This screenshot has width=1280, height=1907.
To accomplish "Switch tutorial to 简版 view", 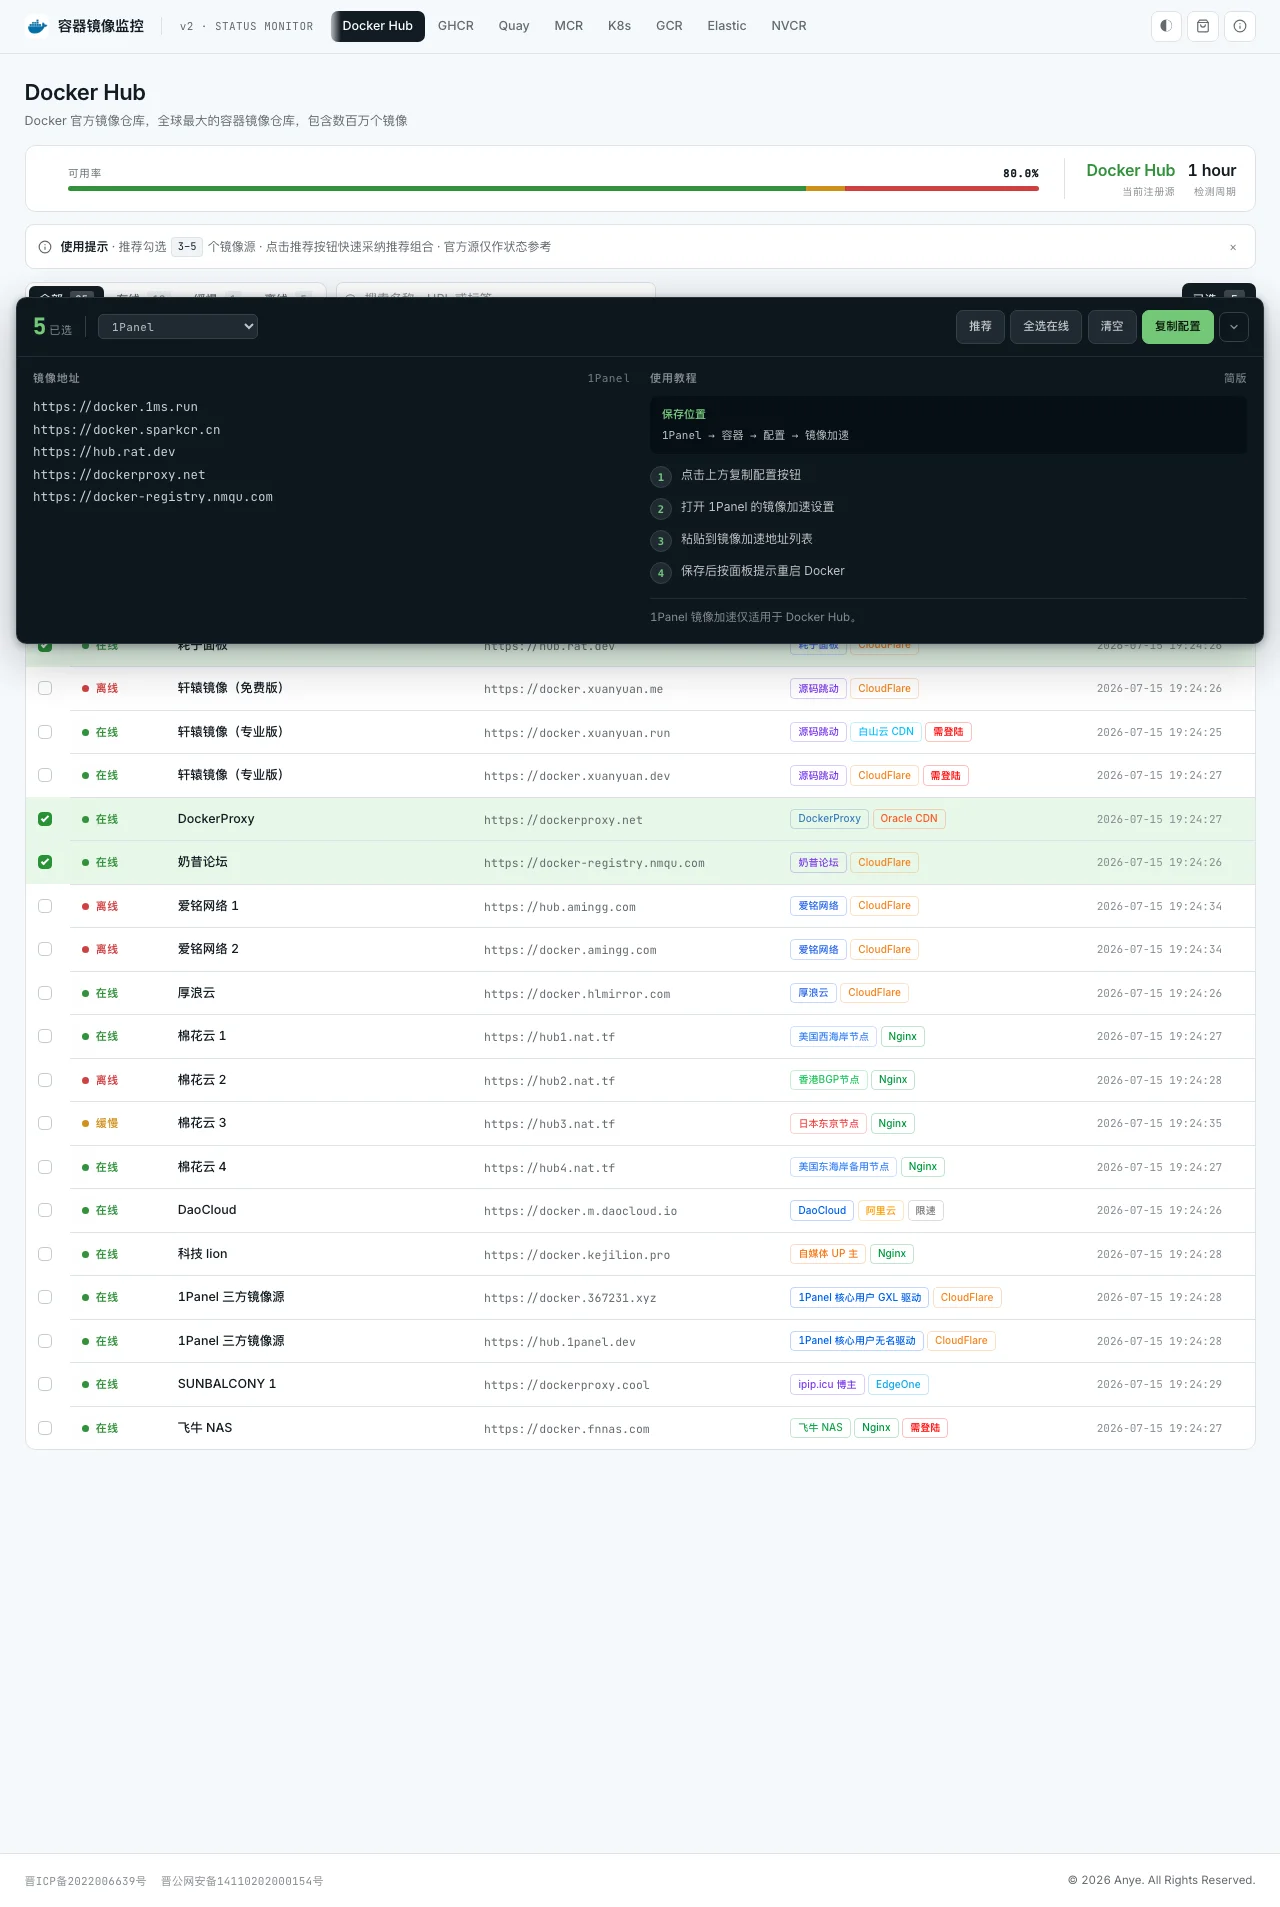I will (1235, 378).
